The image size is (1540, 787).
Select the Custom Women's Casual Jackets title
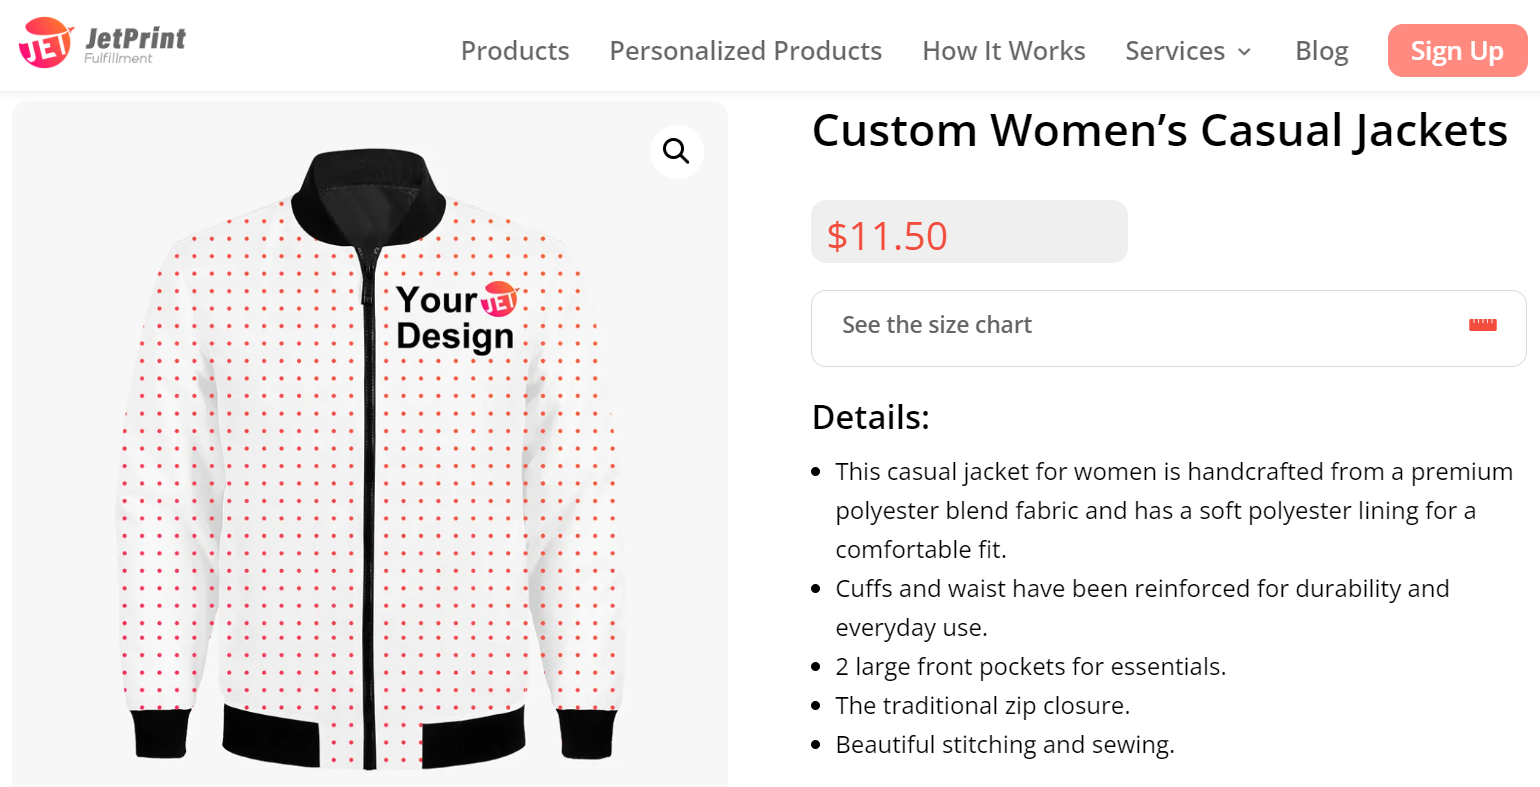click(1160, 130)
